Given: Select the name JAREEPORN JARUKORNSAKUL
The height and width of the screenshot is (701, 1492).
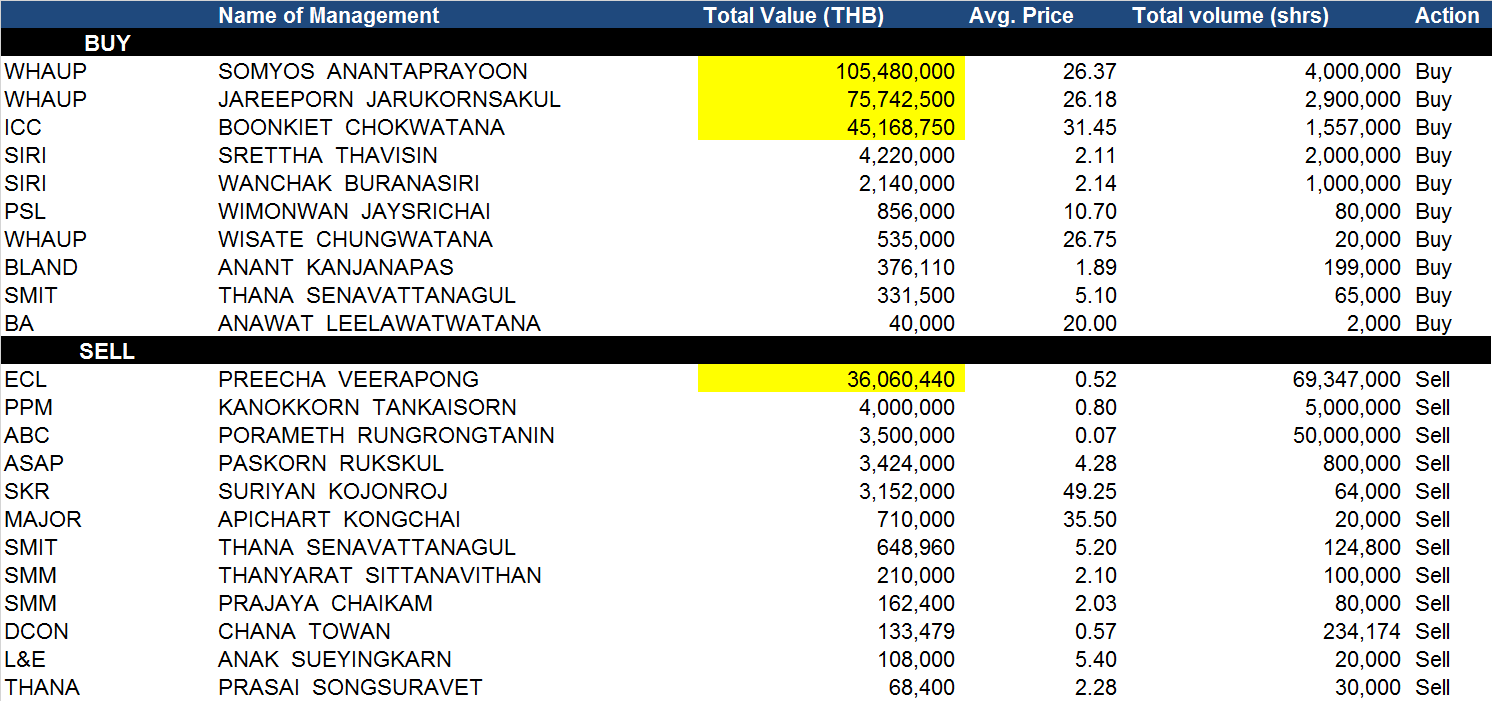Looking at the screenshot, I should point(389,99).
